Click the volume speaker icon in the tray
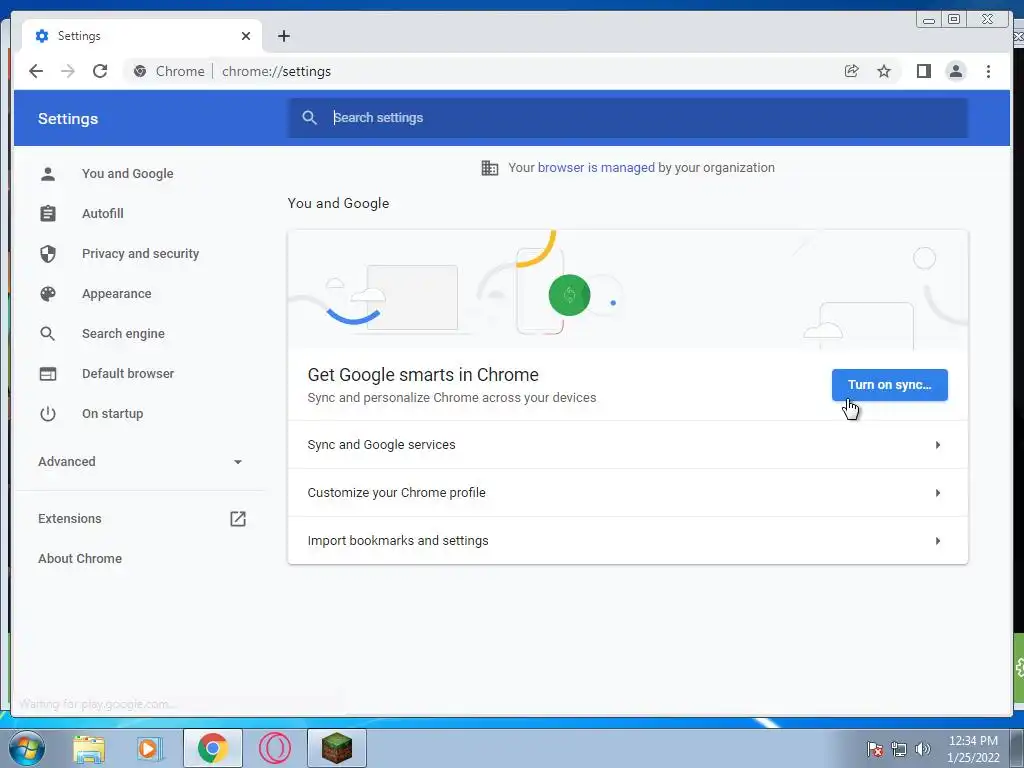The height and width of the screenshot is (768, 1024). coord(922,749)
